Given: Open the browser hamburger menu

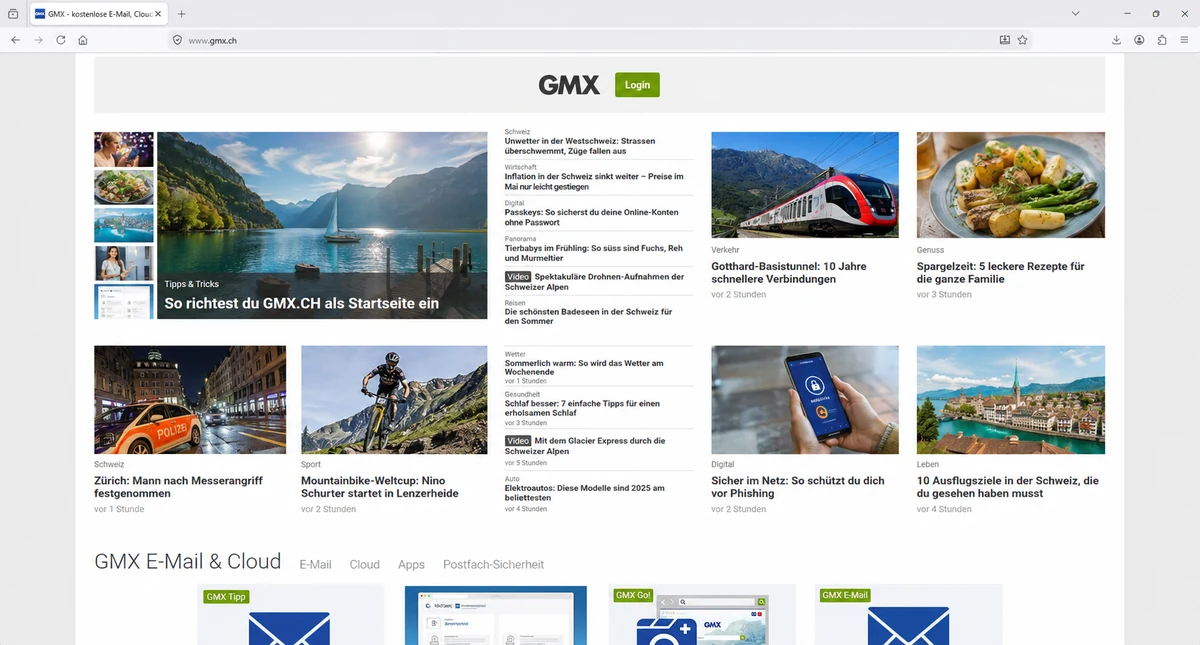Looking at the screenshot, I should click(1185, 40).
